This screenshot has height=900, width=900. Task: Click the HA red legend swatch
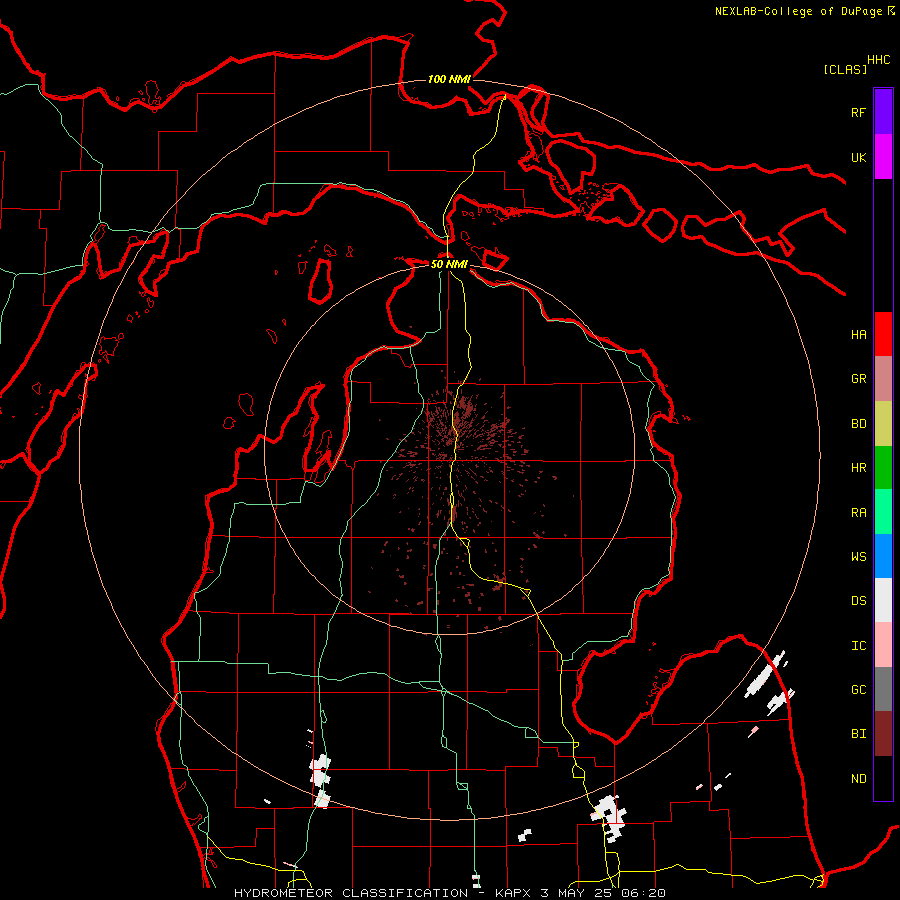pos(883,334)
